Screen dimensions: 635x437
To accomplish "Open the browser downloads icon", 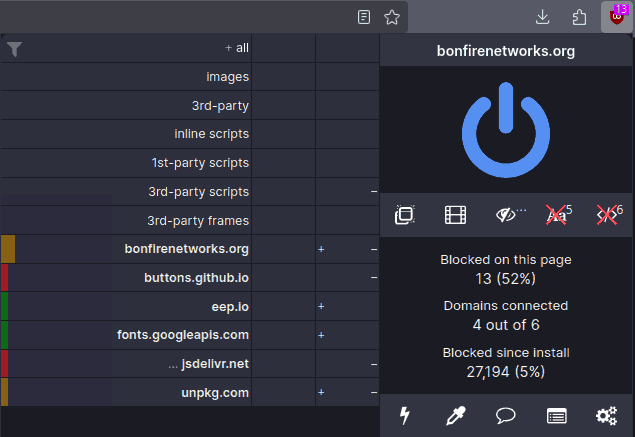I will click(542, 17).
